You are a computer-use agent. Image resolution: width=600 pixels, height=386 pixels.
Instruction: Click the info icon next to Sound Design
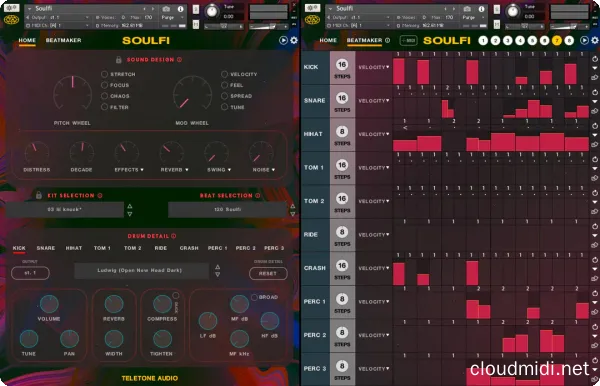pos(179,60)
